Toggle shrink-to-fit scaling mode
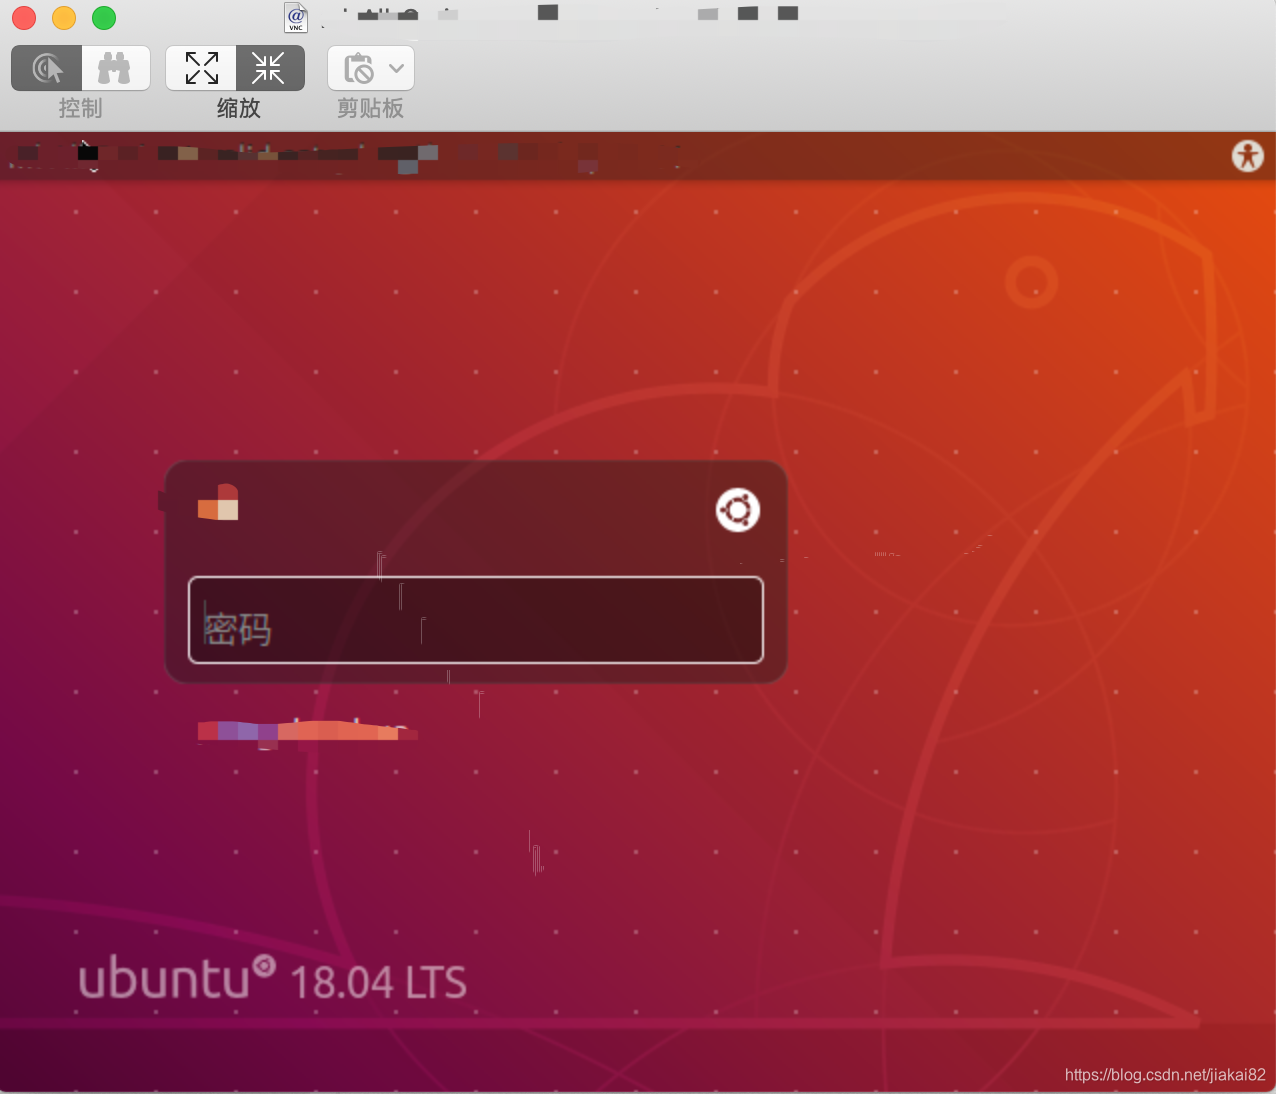Screen dimensions: 1276x1094 pos(268,67)
